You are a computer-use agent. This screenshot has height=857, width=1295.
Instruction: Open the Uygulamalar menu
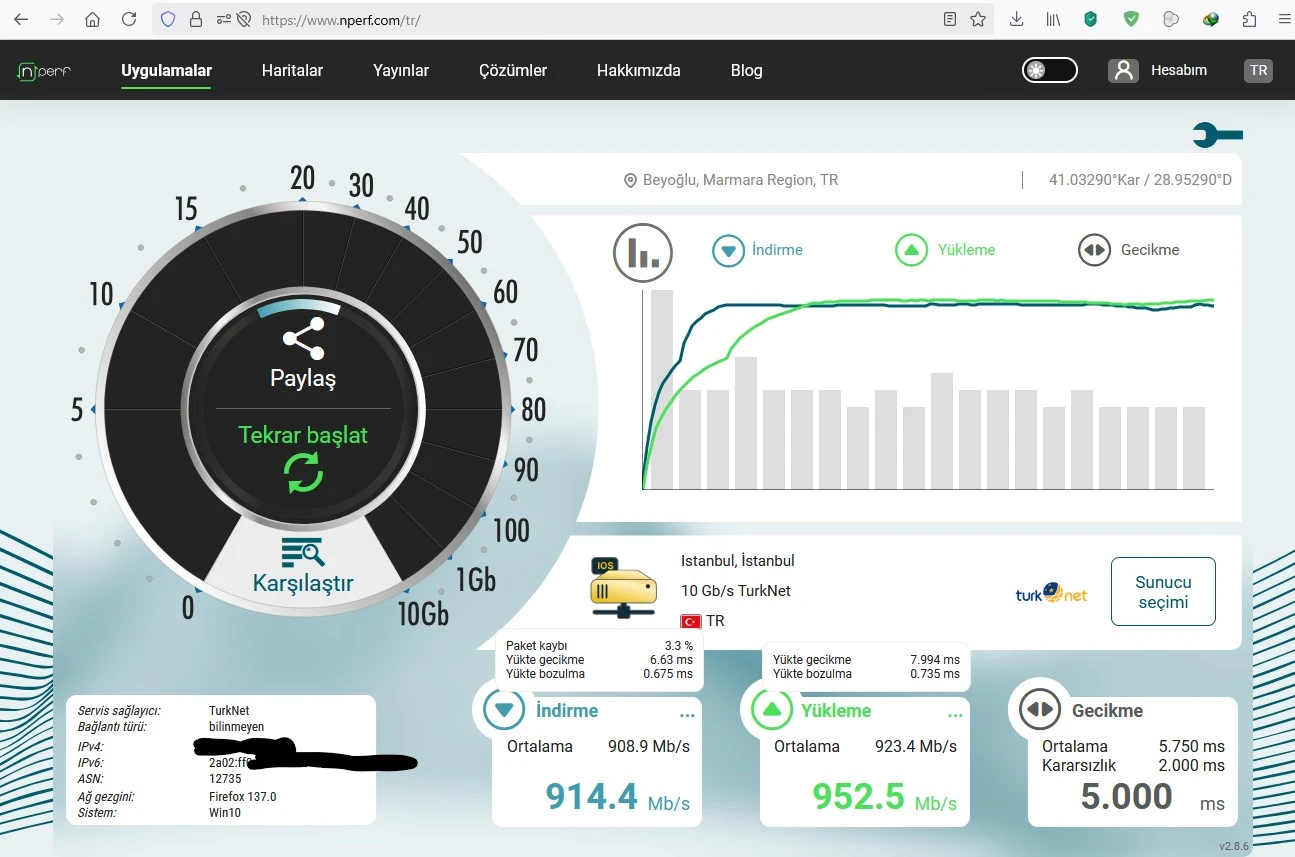coord(166,70)
